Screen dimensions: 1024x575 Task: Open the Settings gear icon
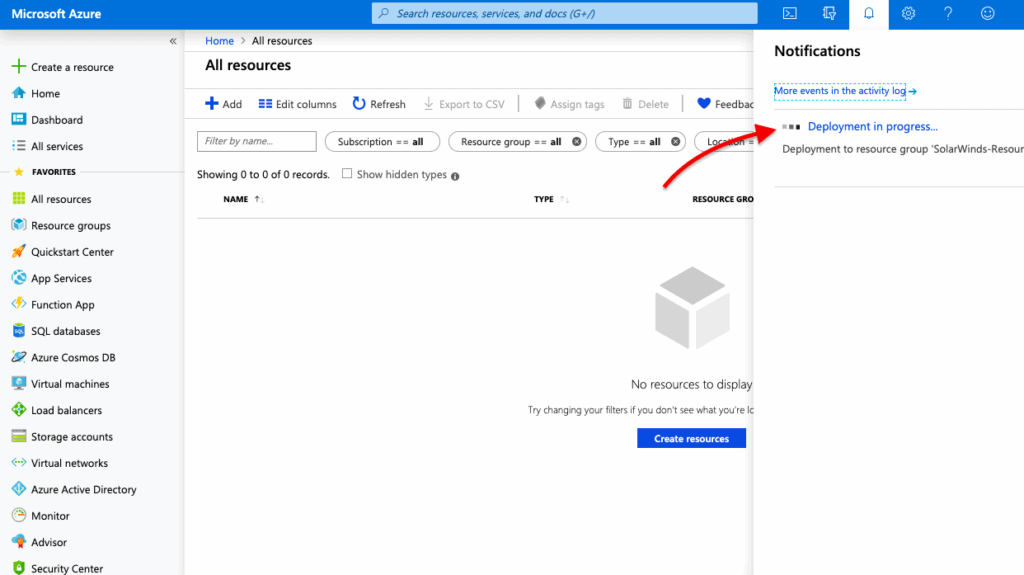[908, 14]
